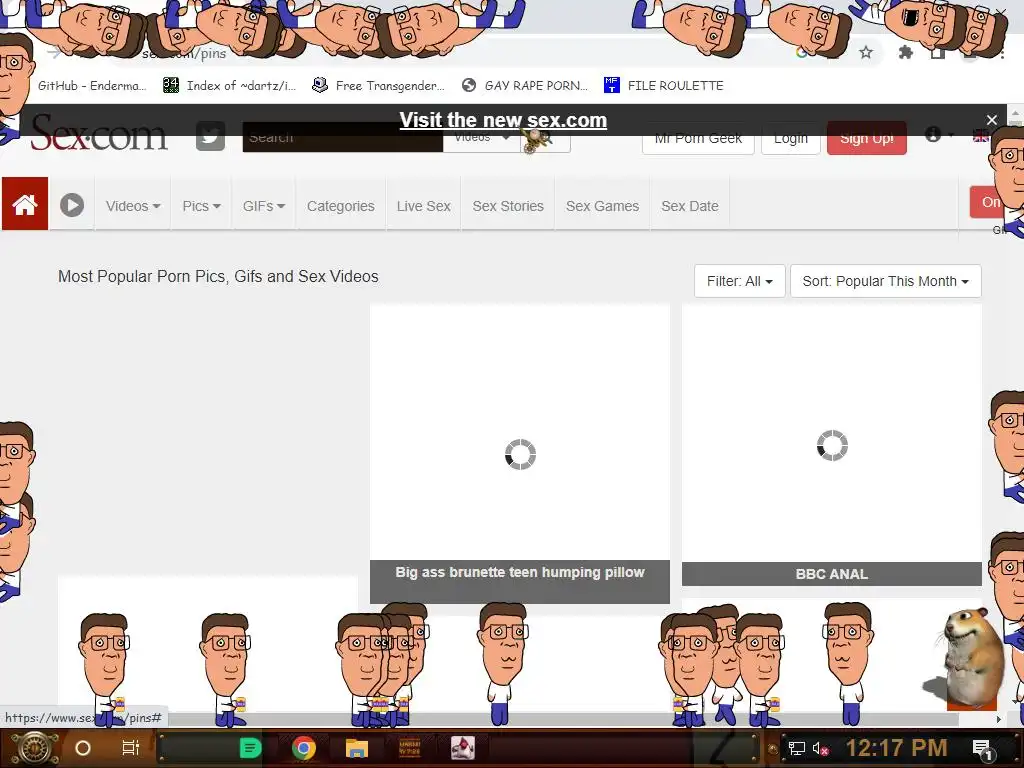This screenshot has height=768, width=1024.
Task: Click the horizontal scrollbar right arrow
Action: [999, 720]
